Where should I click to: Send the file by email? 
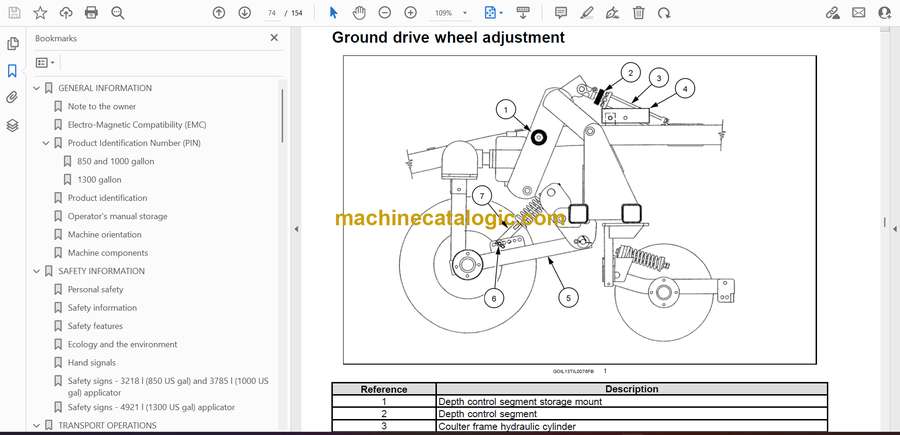[859, 13]
